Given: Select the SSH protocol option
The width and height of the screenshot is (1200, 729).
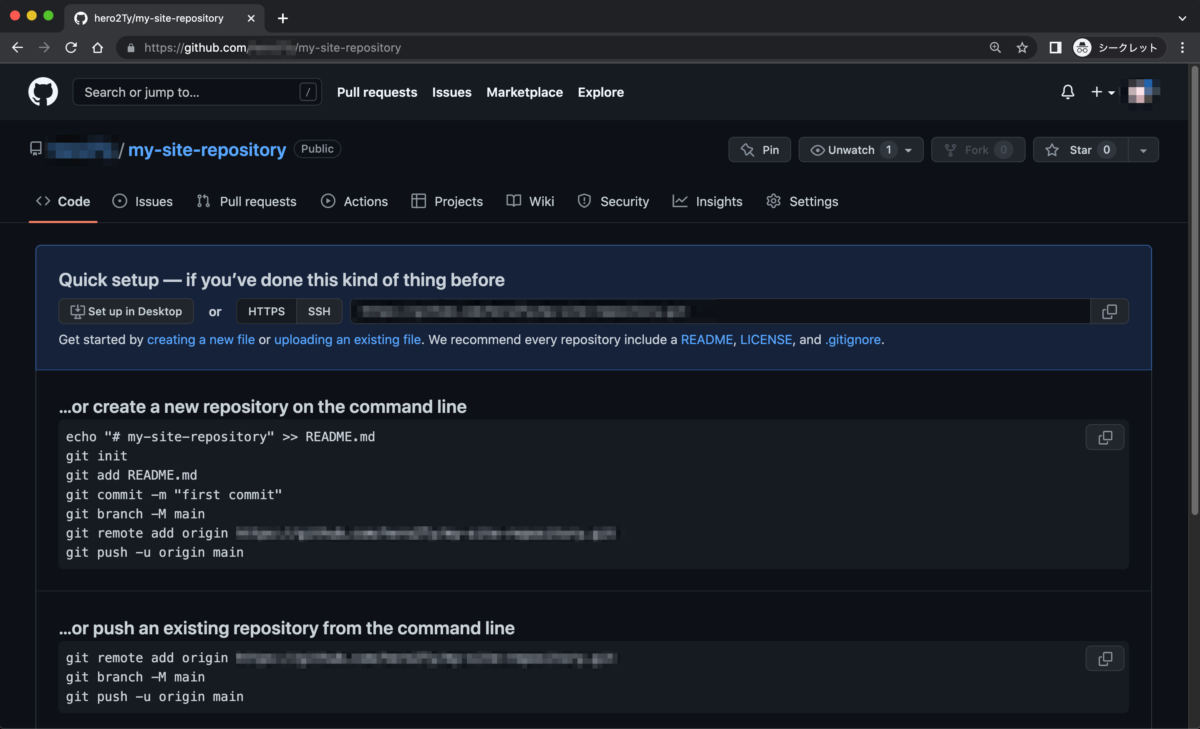Looking at the screenshot, I should (x=319, y=311).
